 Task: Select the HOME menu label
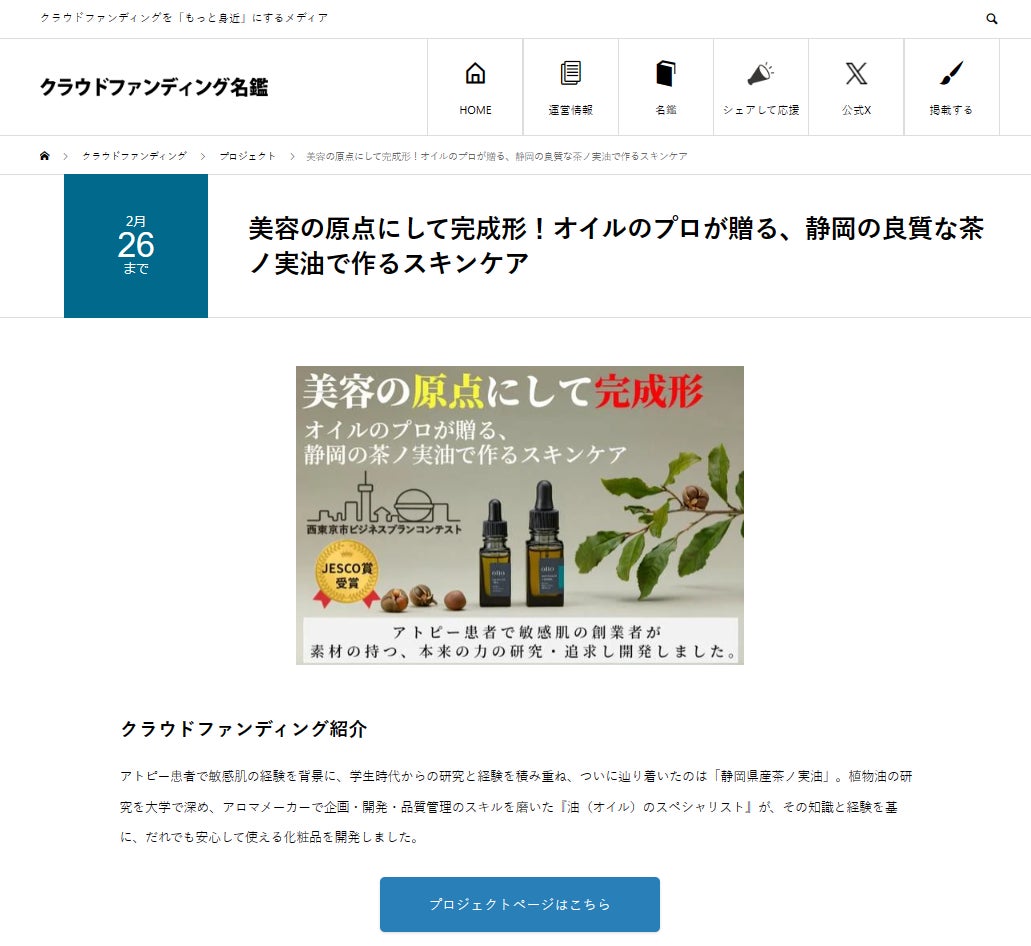[475, 110]
